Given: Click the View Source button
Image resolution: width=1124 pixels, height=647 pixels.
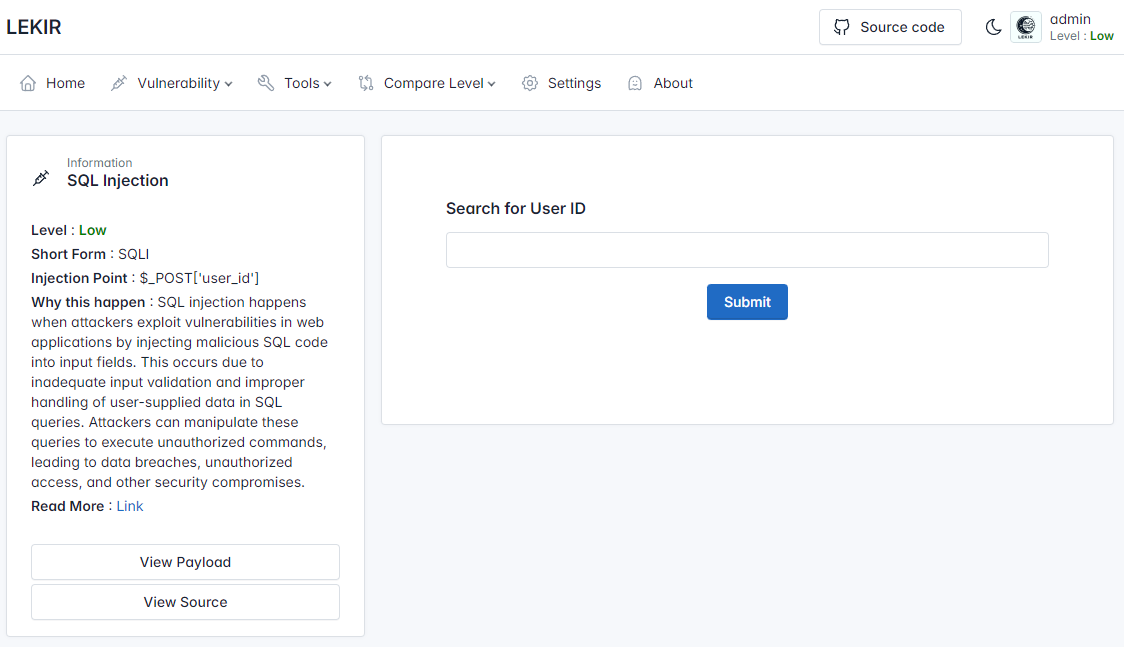Looking at the screenshot, I should (x=185, y=603).
